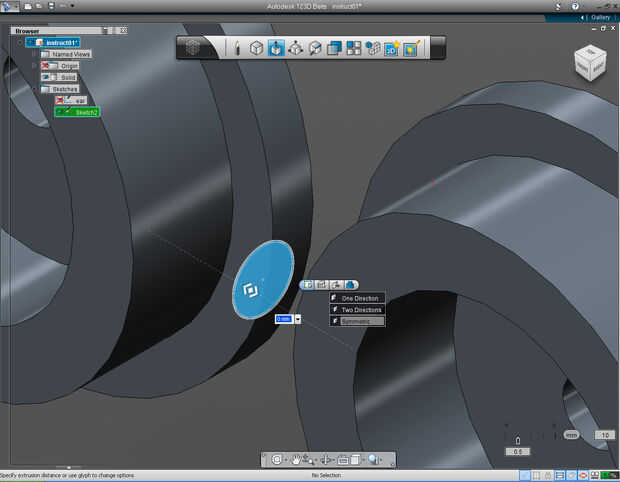Choose Two Directions from the menu
620x482 pixels.
[361, 310]
